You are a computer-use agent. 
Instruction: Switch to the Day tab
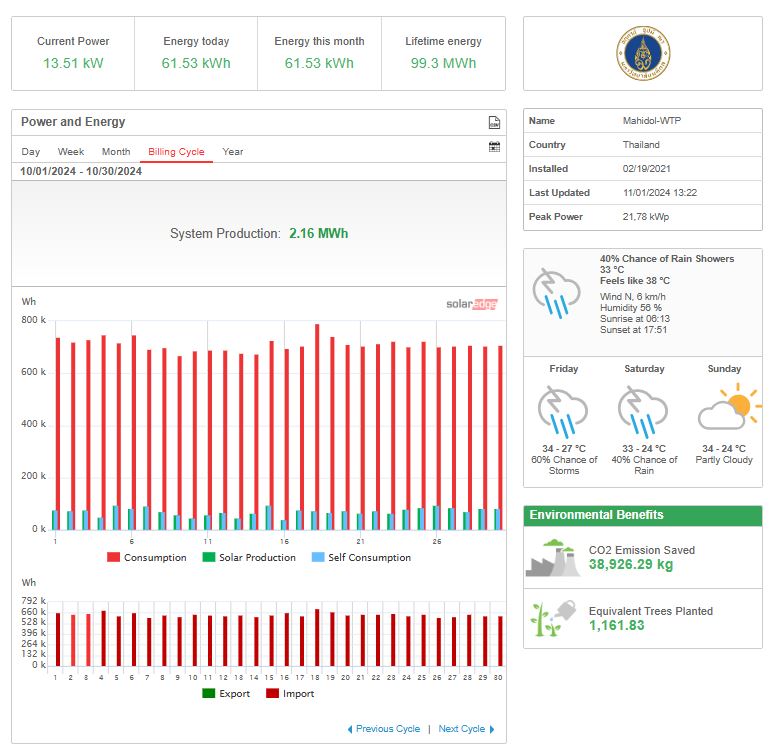click(31, 152)
